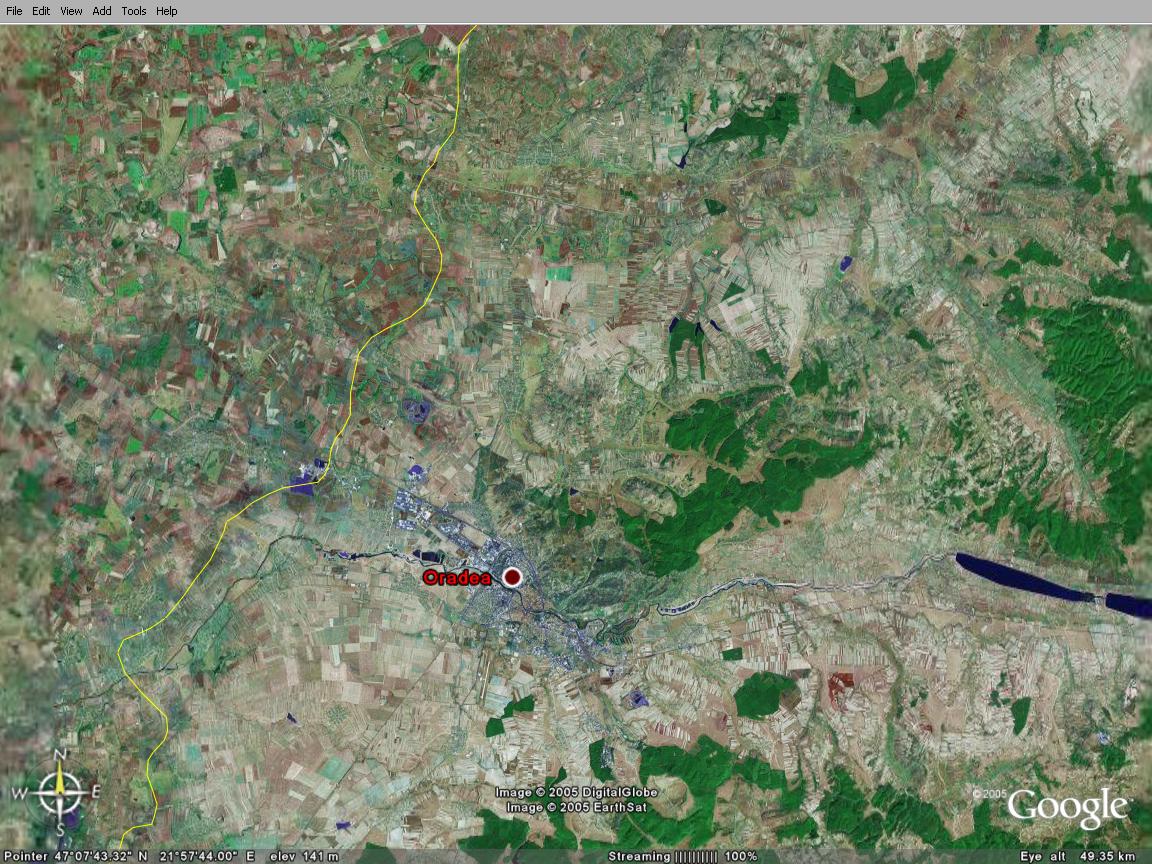The width and height of the screenshot is (1152, 864).
Task: Click the center of the compass rose
Action: point(60,792)
